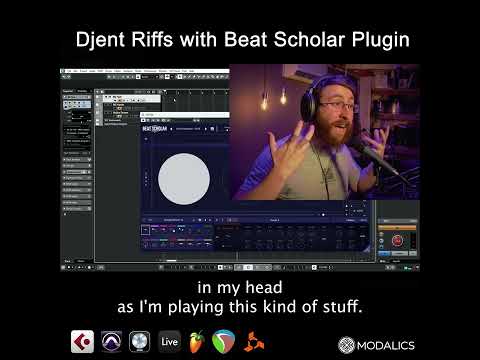Click the Cubase logo icon
Screen dimensions: 480x360
(82, 342)
